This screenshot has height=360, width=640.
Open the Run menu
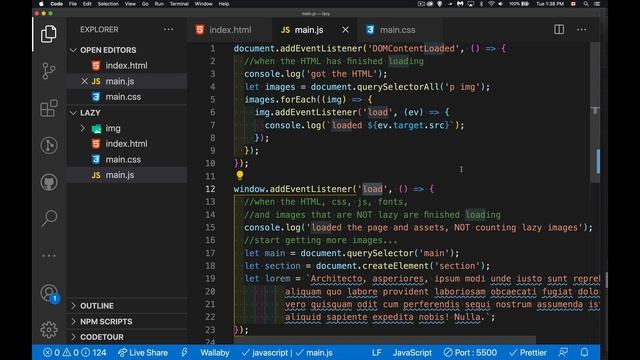pyautogui.click(x=159, y=4)
